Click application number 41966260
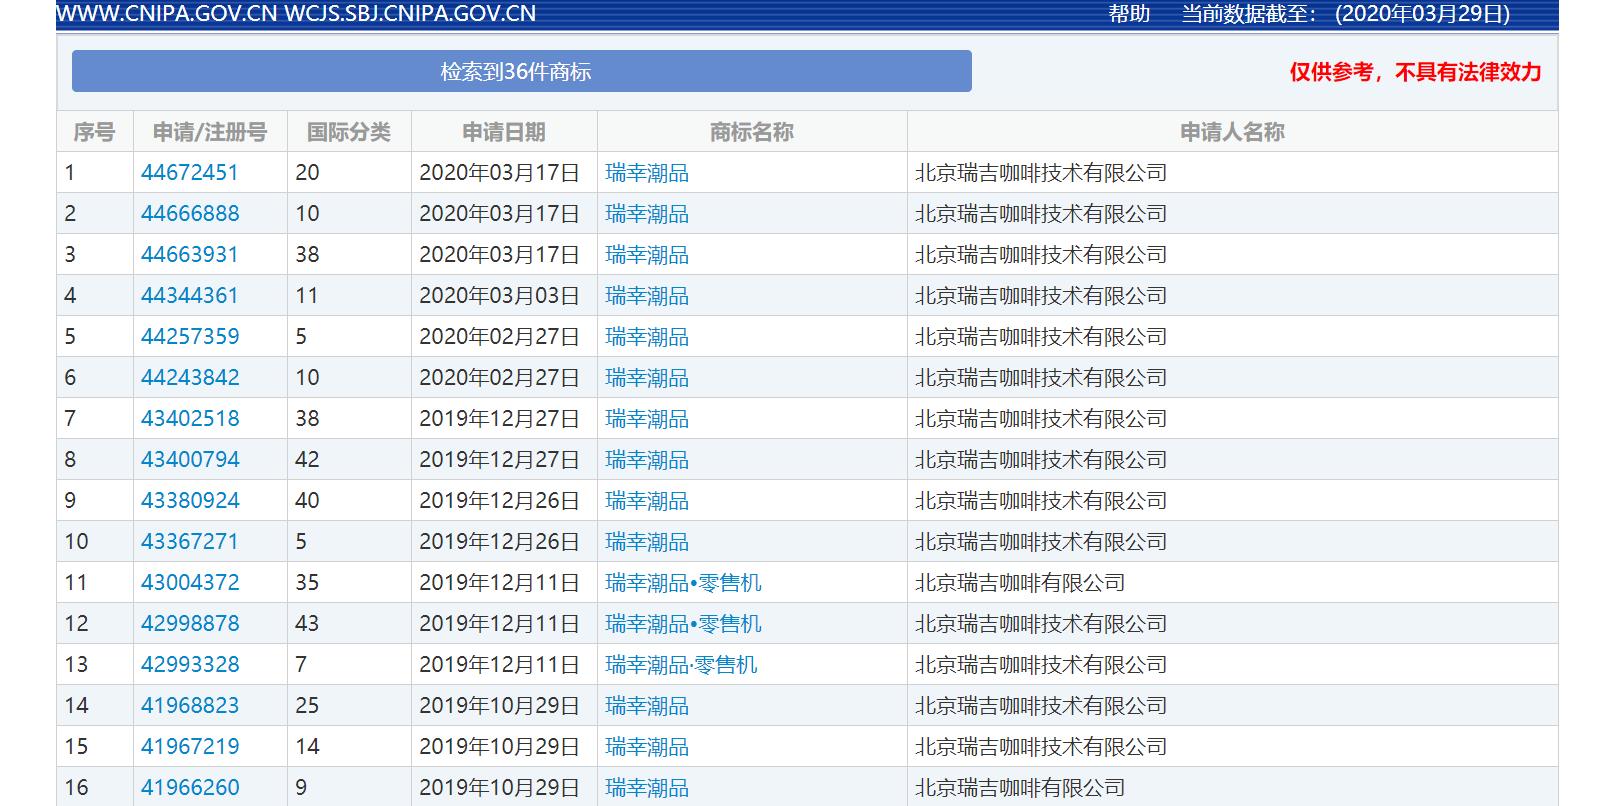Image resolution: width=1615 pixels, height=806 pixels. tap(190, 788)
